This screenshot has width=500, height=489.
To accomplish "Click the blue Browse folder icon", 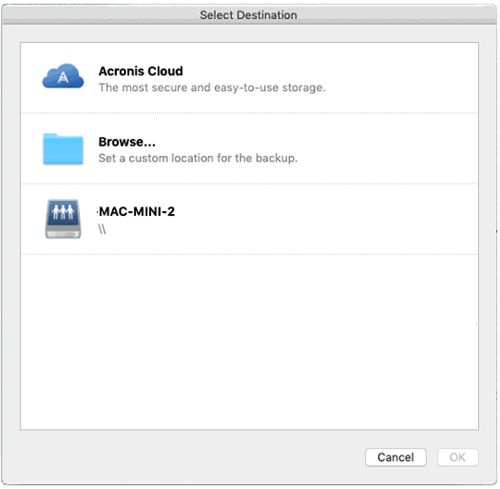I will pyautogui.click(x=63, y=149).
